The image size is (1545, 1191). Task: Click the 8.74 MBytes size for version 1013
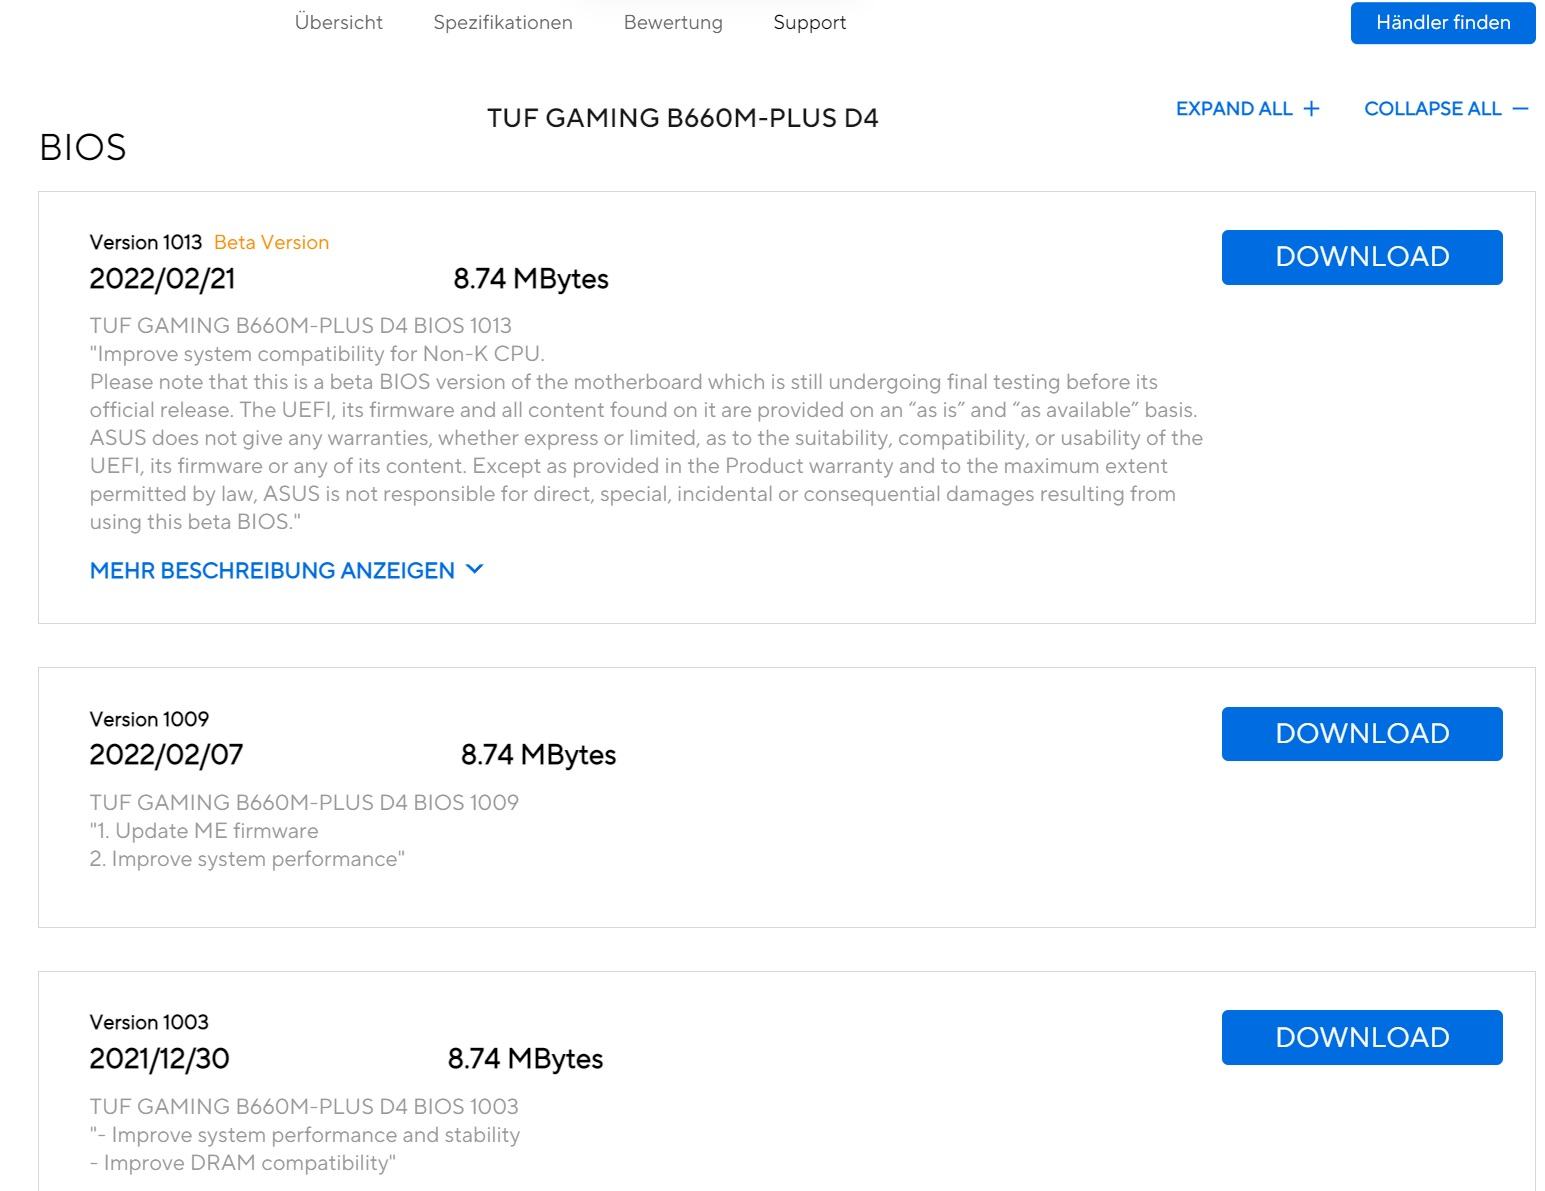click(x=531, y=278)
